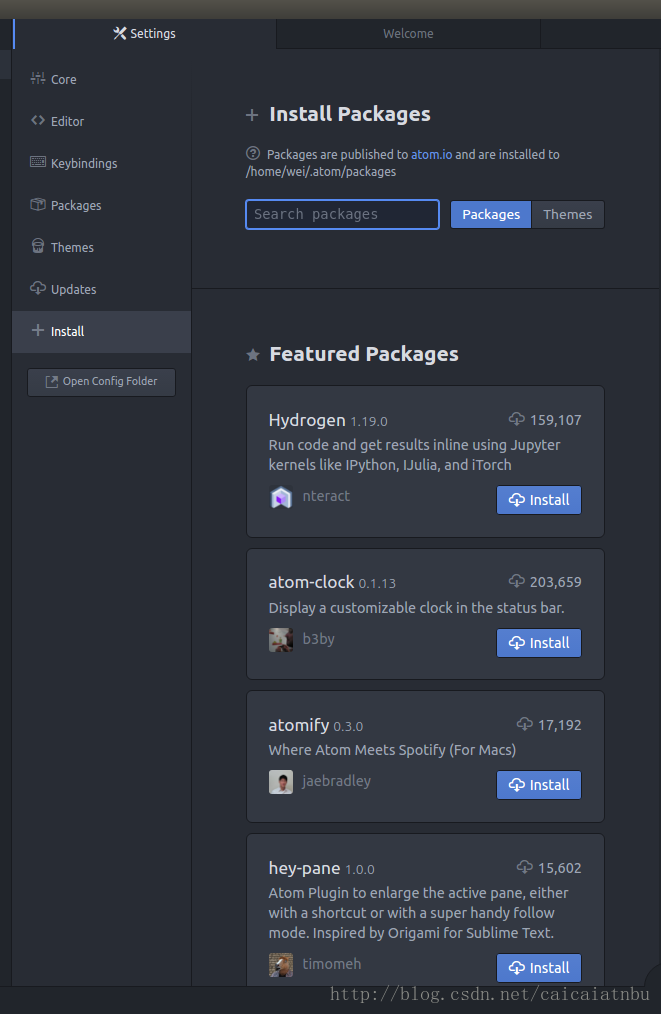
Task: Select the Install section in sidebar
Action: 67,331
